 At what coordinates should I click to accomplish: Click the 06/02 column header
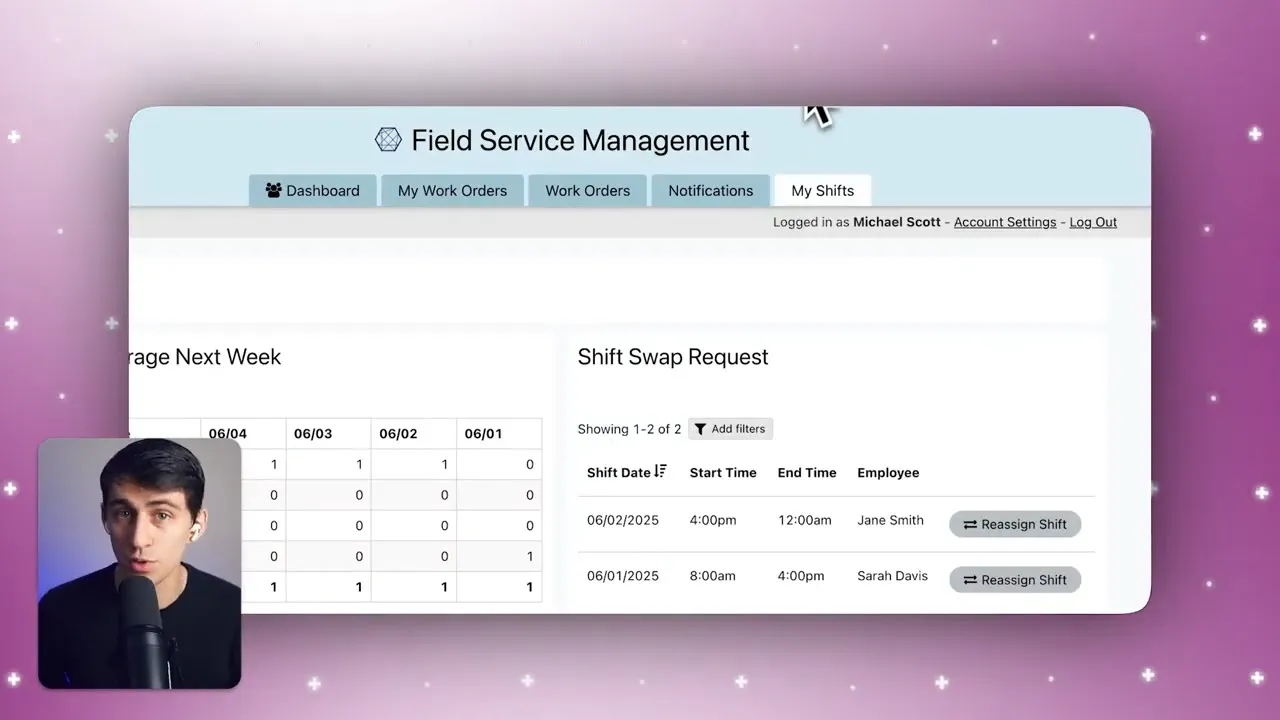413,433
